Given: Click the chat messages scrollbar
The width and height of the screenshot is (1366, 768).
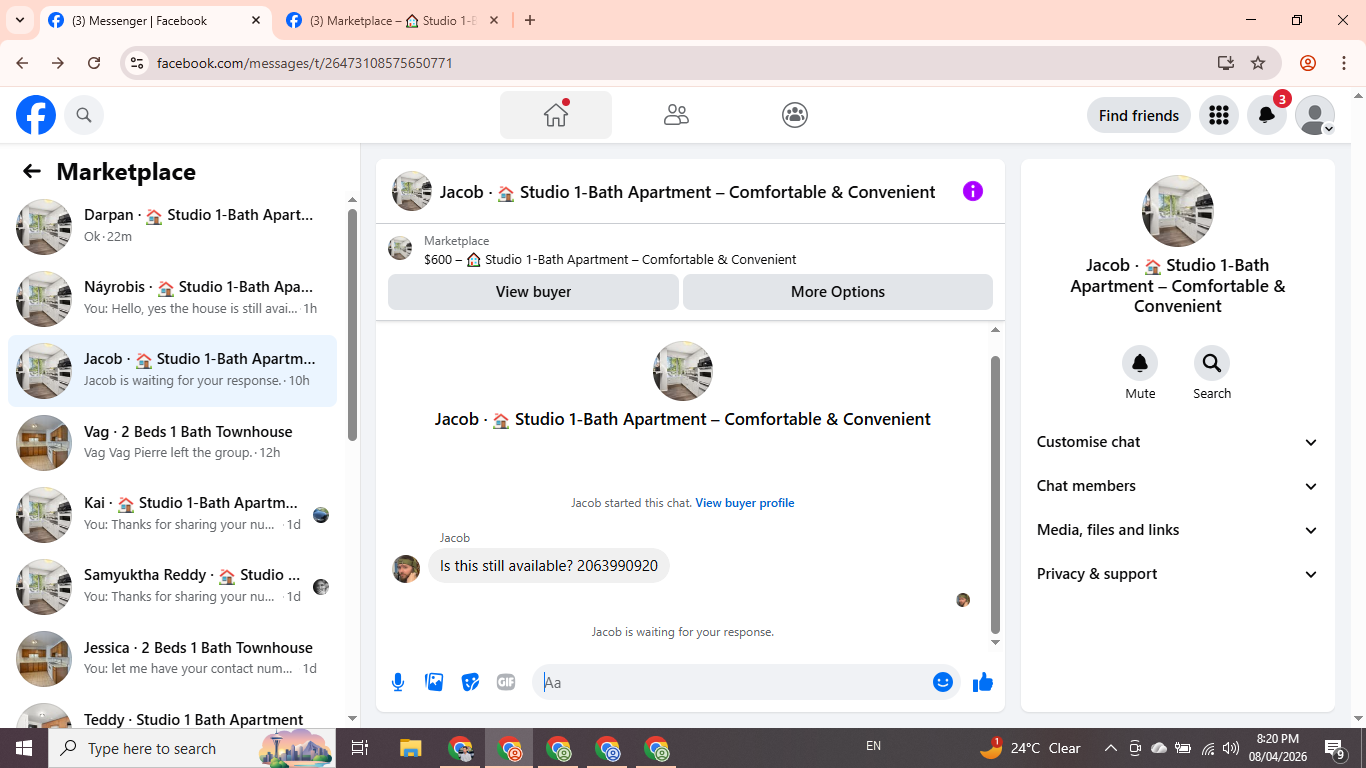Looking at the screenshot, I should point(995,495).
